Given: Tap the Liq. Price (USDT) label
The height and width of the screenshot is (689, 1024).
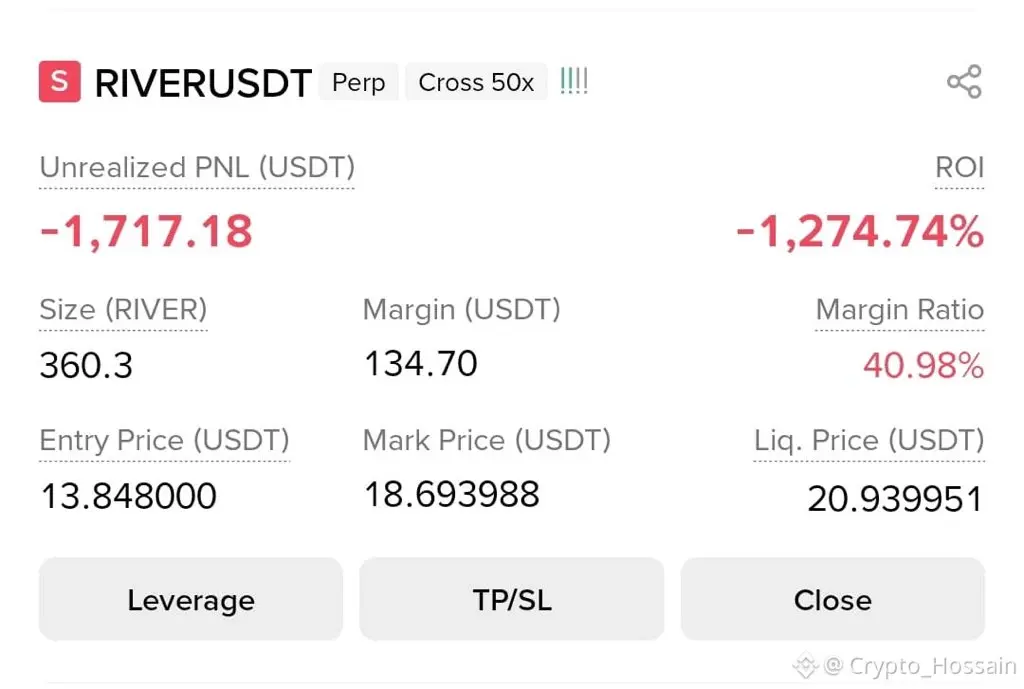Looking at the screenshot, I should [868, 440].
